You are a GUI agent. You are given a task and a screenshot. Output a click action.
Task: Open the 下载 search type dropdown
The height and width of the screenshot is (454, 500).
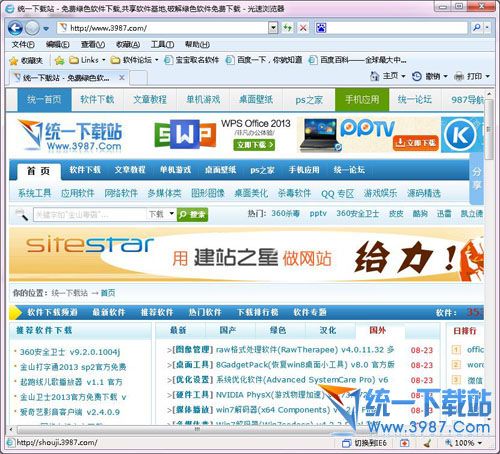(162, 214)
